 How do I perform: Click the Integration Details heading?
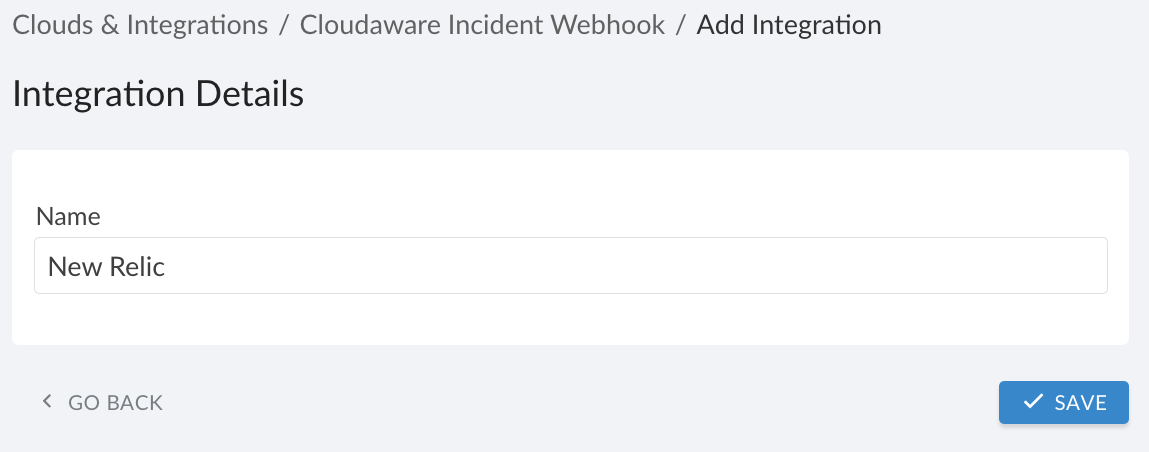click(158, 94)
